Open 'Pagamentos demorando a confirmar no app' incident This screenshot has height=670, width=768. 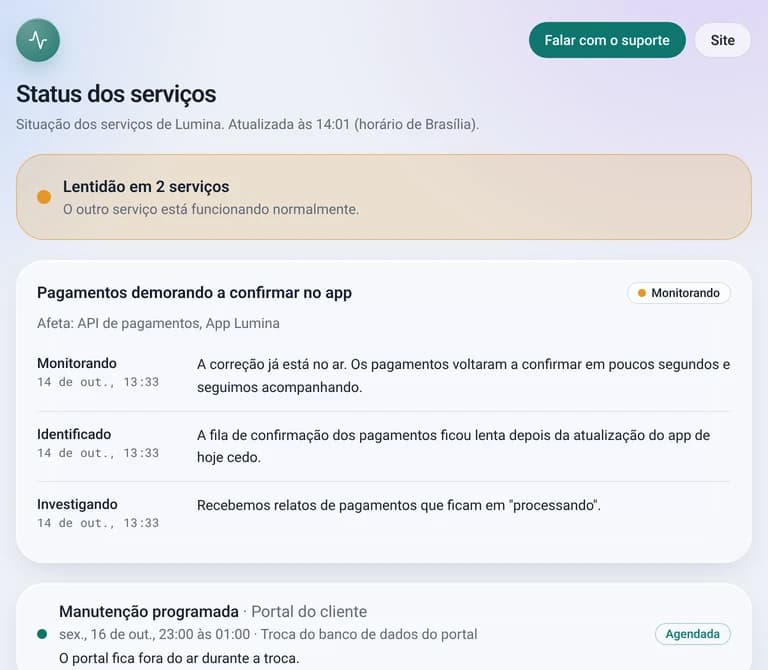pyautogui.click(x=194, y=293)
